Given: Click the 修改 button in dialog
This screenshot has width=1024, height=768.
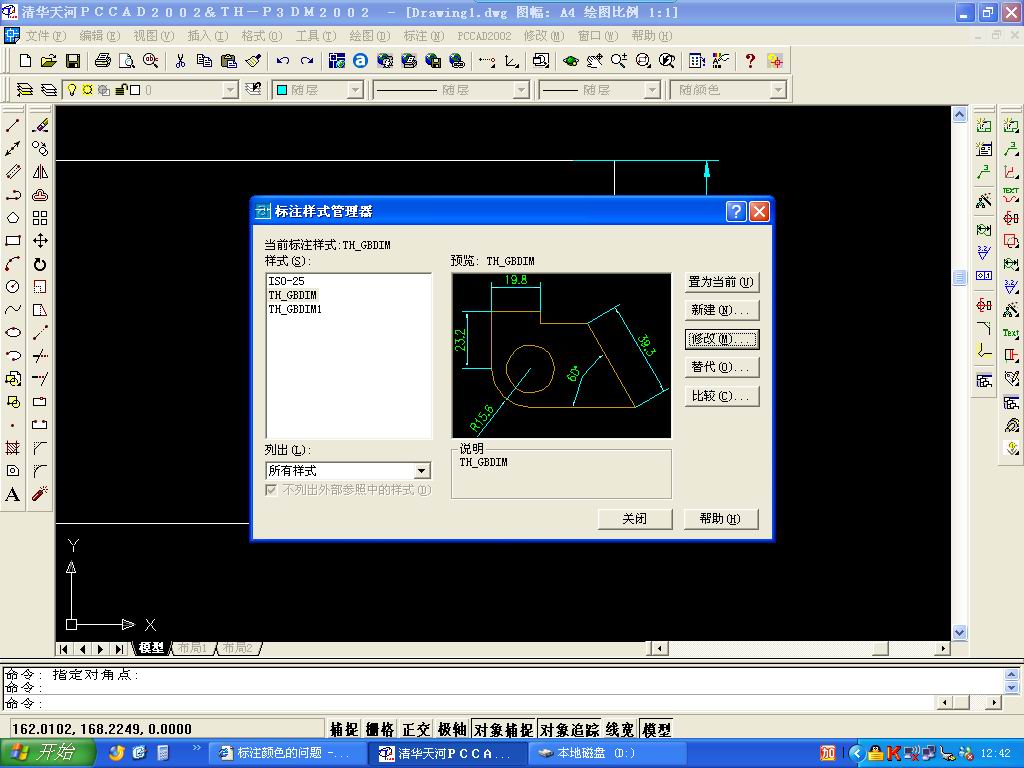Looking at the screenshot, I should coord(722,339).
